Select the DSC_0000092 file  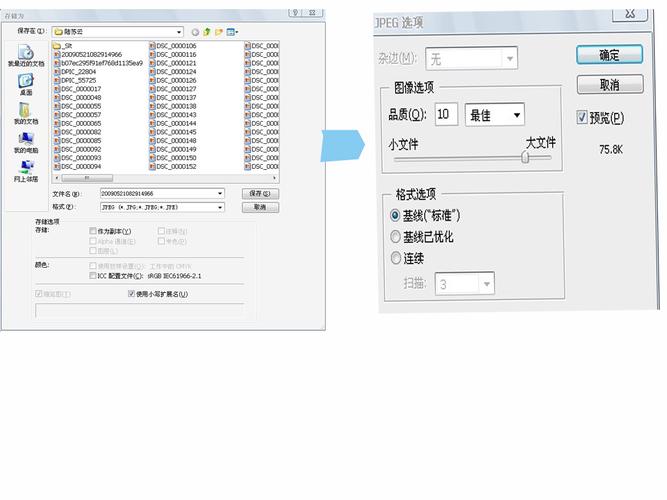pyautogui.click(x=77, y=149)
